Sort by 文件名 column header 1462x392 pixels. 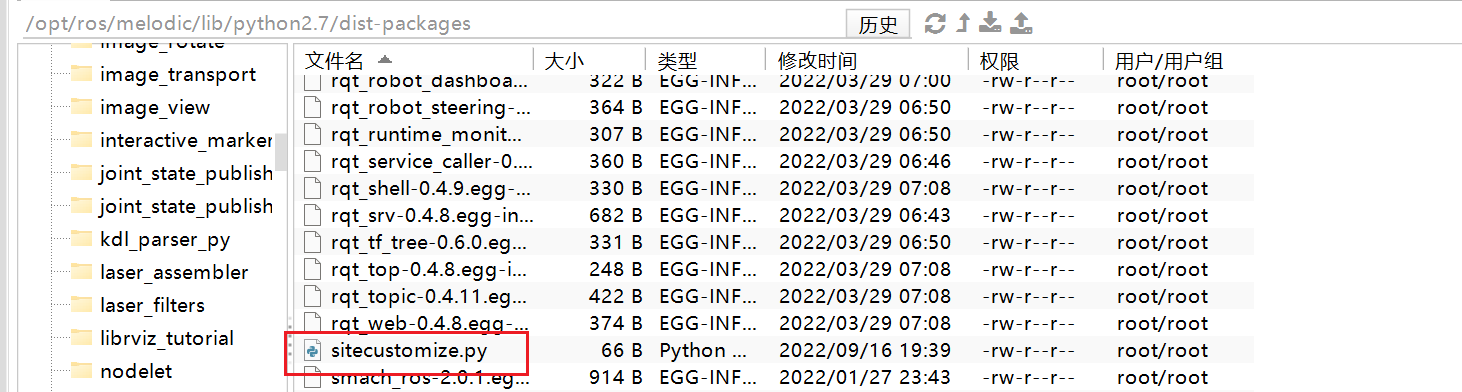pos(334,61)
